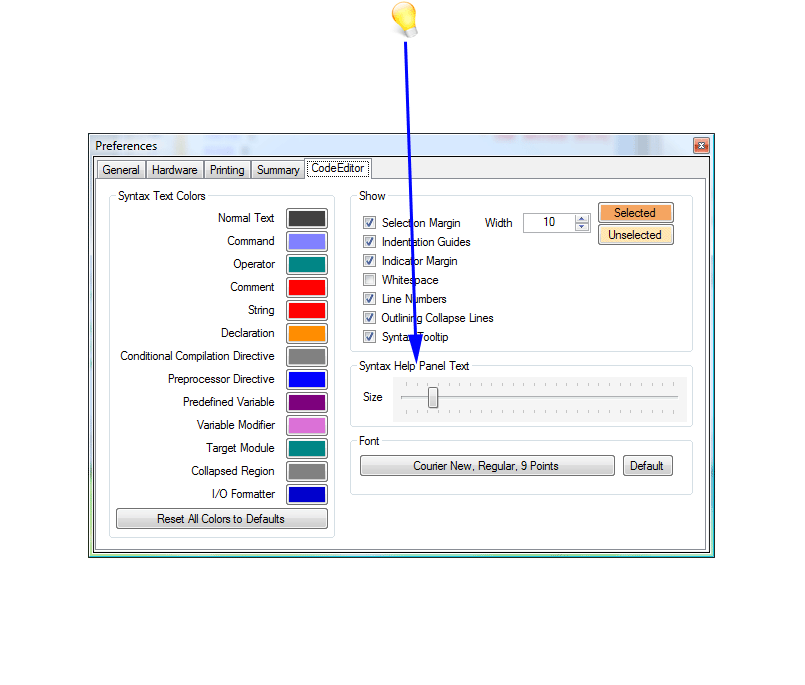Select the Normal Text color box
This screenshot has width=805, height=685.
click(307, 218)
